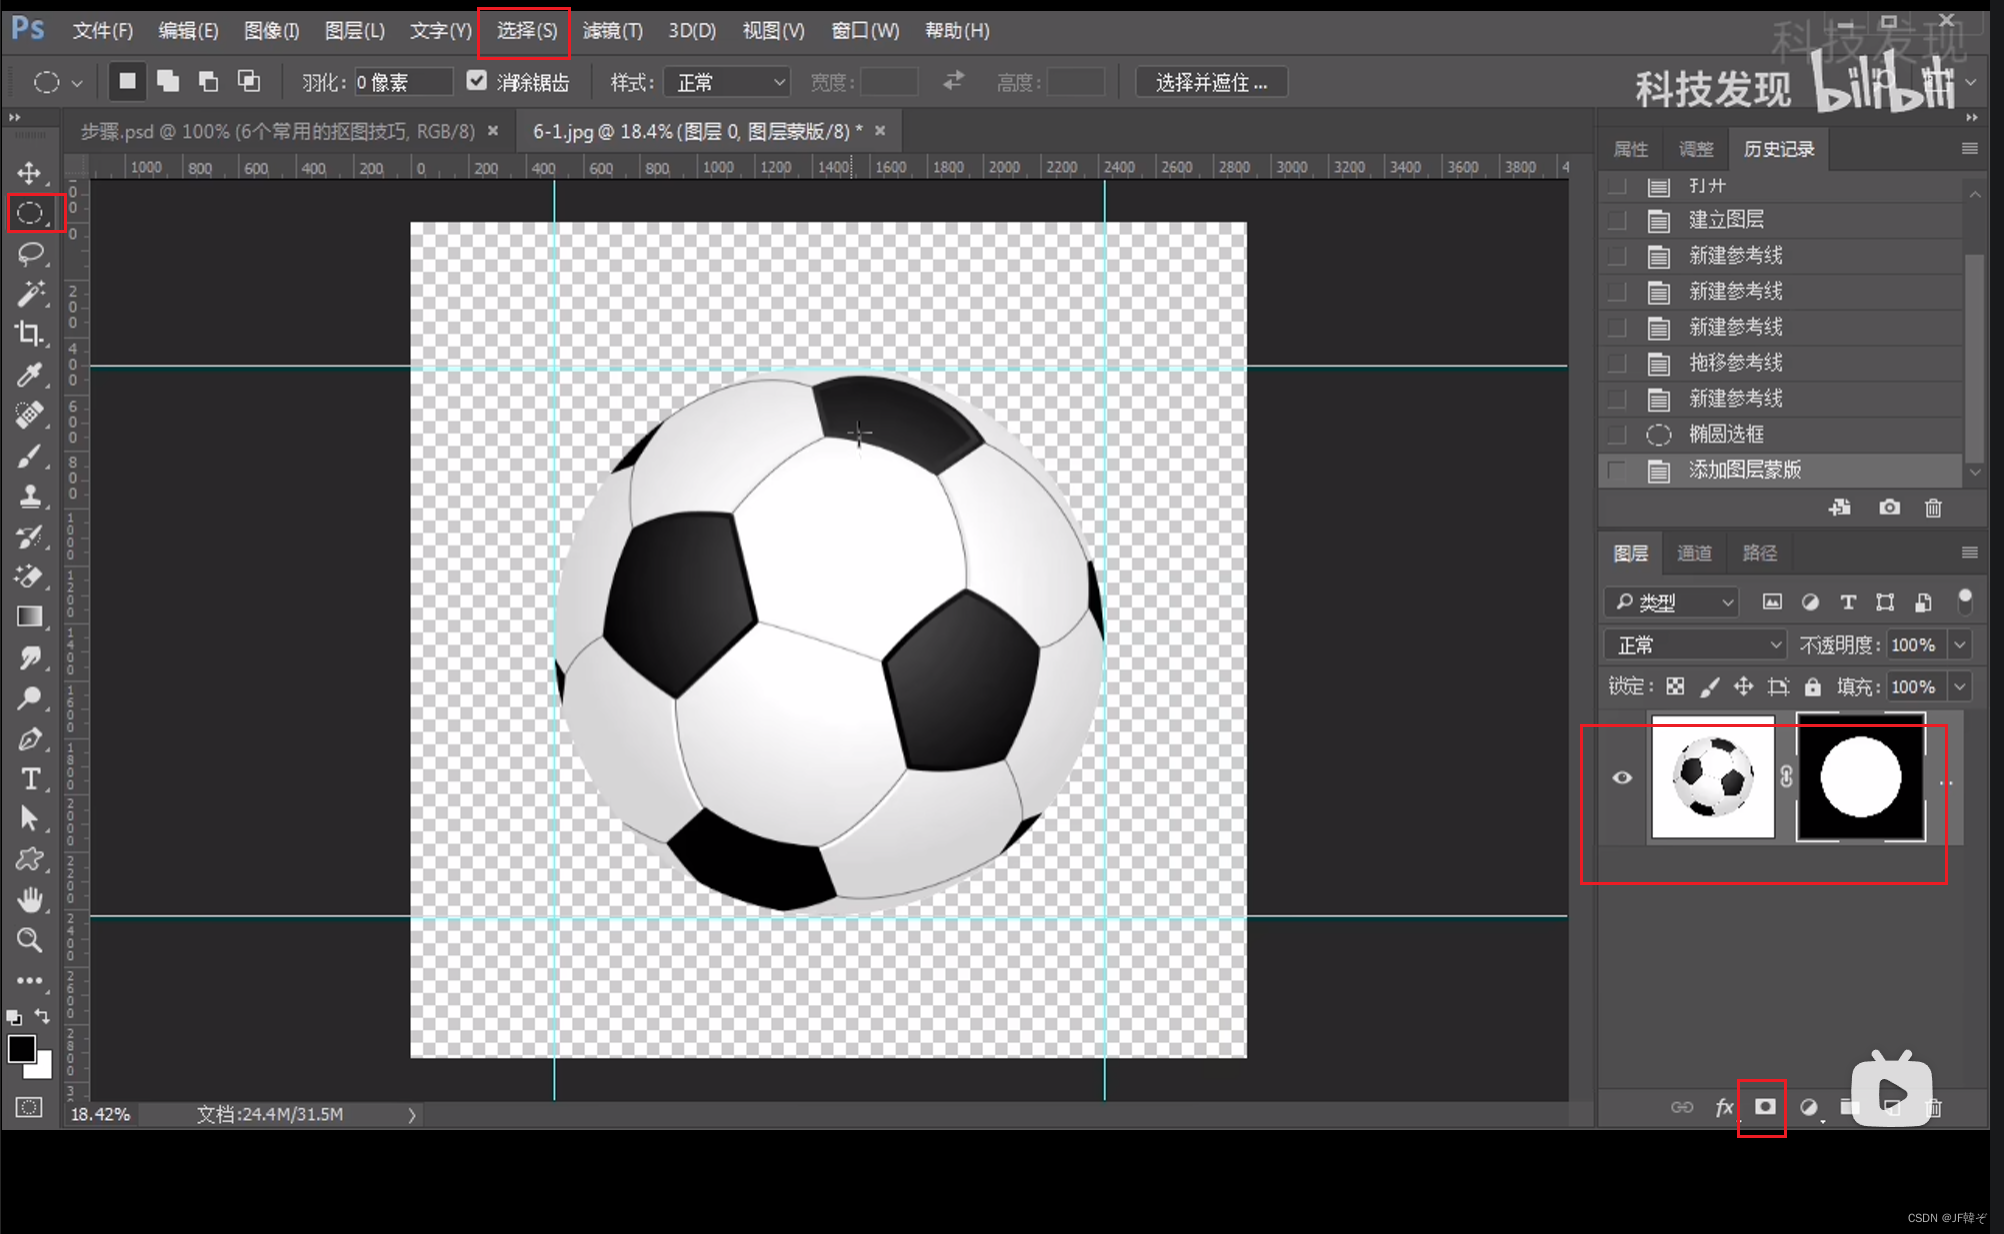Hide layer 0 using eye icon
The width and height of the screenshot is (2004, 1234).
1622,778
